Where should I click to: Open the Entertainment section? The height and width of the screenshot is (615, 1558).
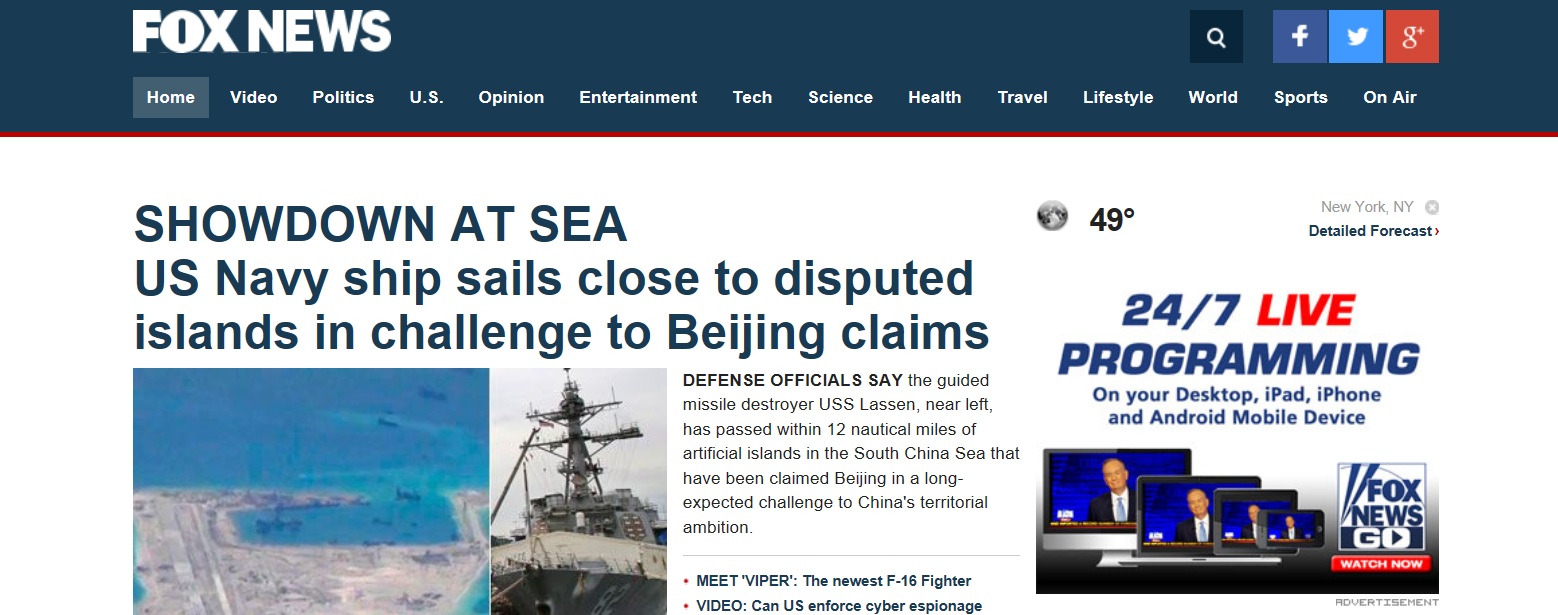[638, 97]
